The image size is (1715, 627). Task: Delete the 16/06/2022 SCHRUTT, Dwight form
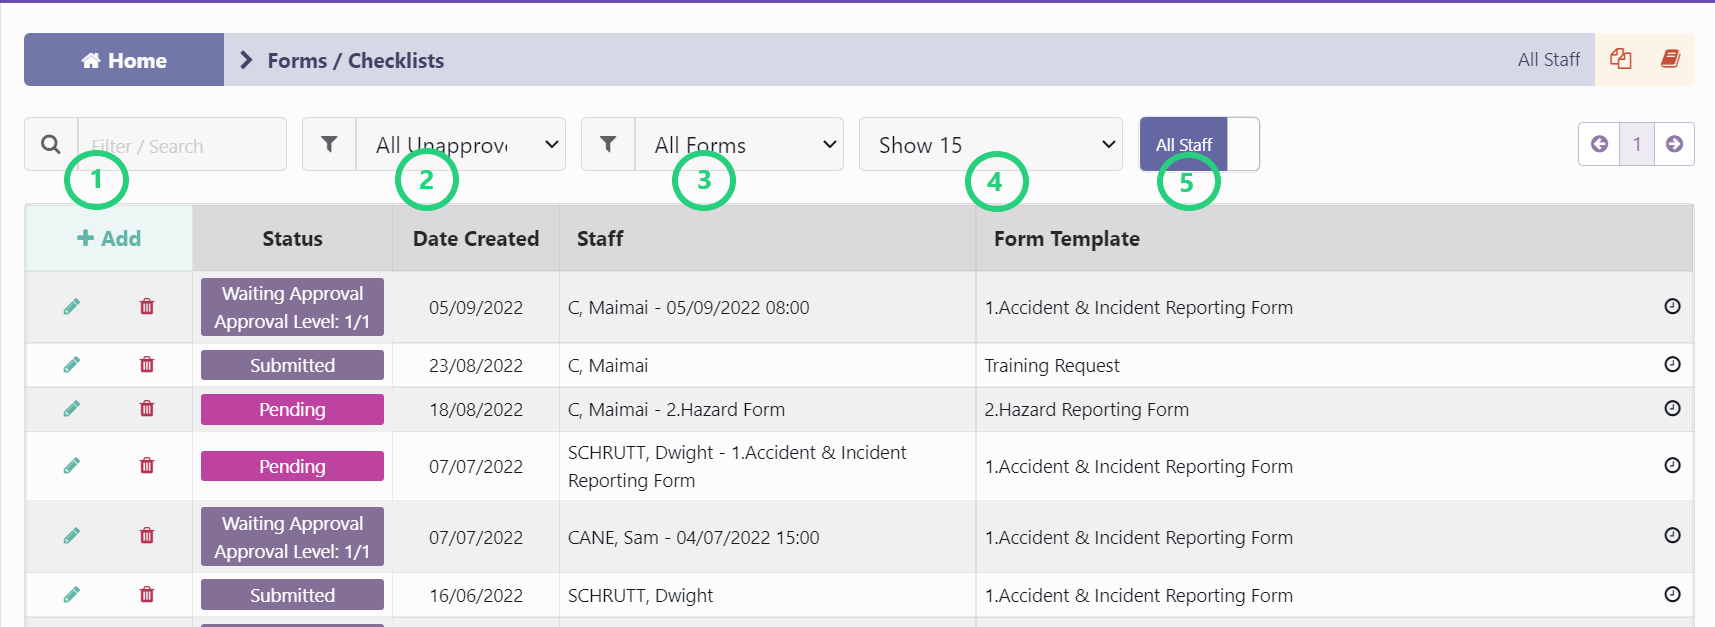[x=147, y=595]
